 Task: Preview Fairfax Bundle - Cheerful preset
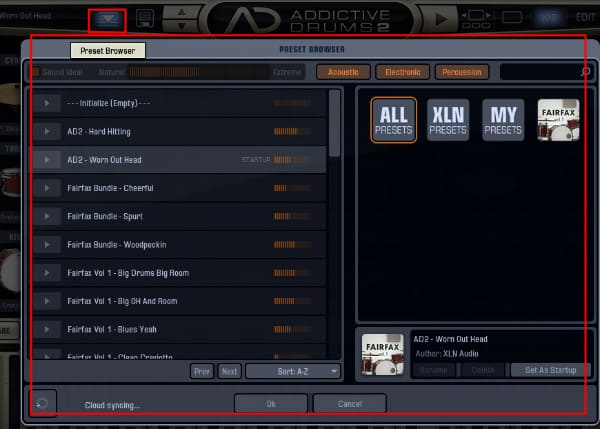[47, 188]
